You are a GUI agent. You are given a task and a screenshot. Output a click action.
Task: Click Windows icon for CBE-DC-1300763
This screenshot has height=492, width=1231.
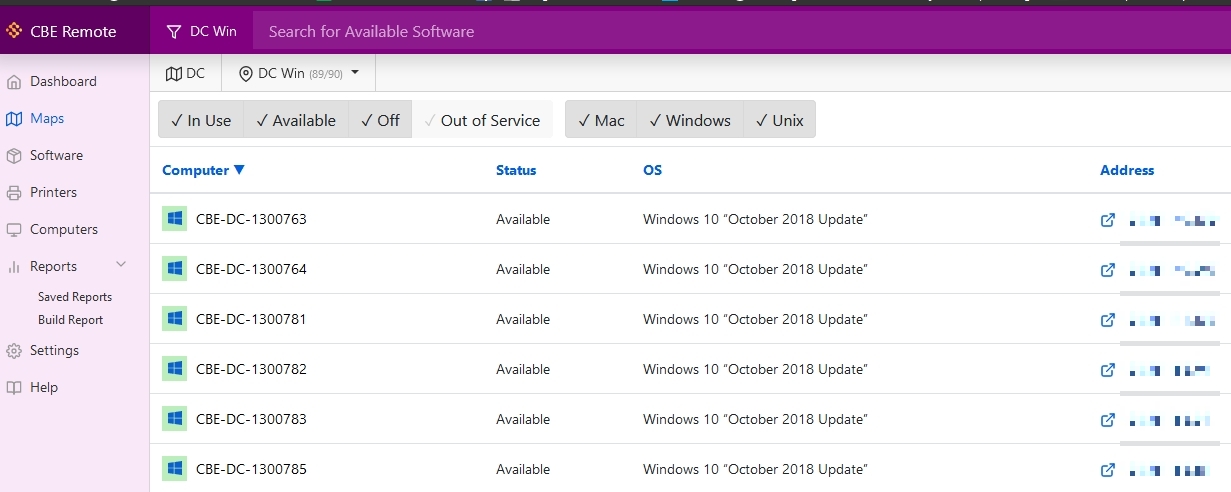click(175, 219)
